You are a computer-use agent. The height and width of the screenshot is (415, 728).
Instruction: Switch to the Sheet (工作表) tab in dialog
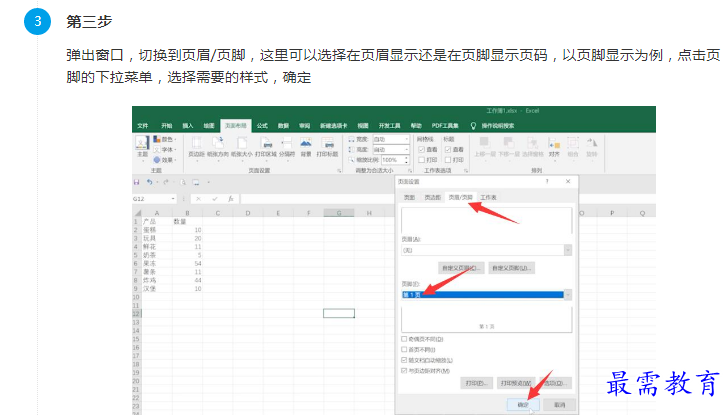pos(488,198)
